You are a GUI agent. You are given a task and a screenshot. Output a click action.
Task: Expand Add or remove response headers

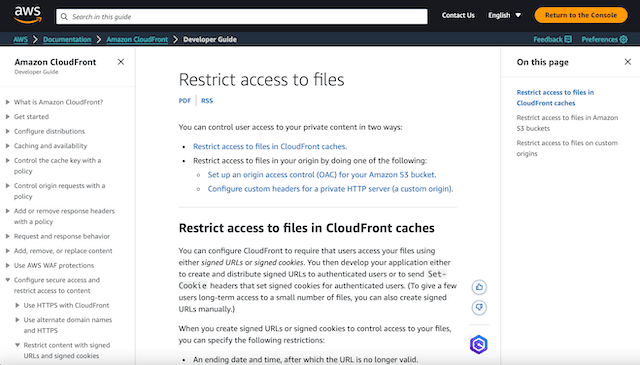tap(7, 211)
